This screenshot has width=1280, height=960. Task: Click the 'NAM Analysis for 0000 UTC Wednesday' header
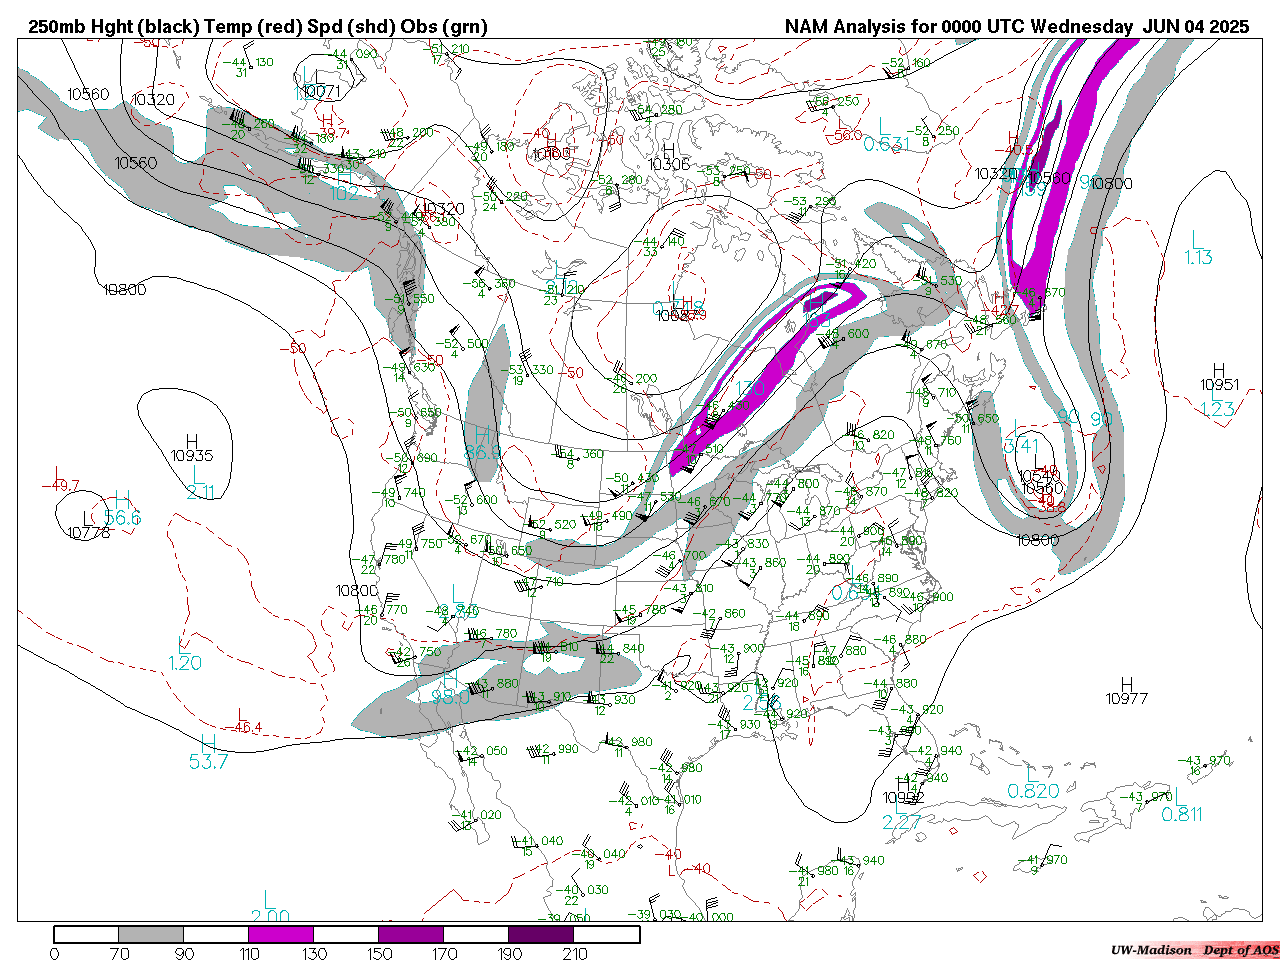tap(958, 27)
